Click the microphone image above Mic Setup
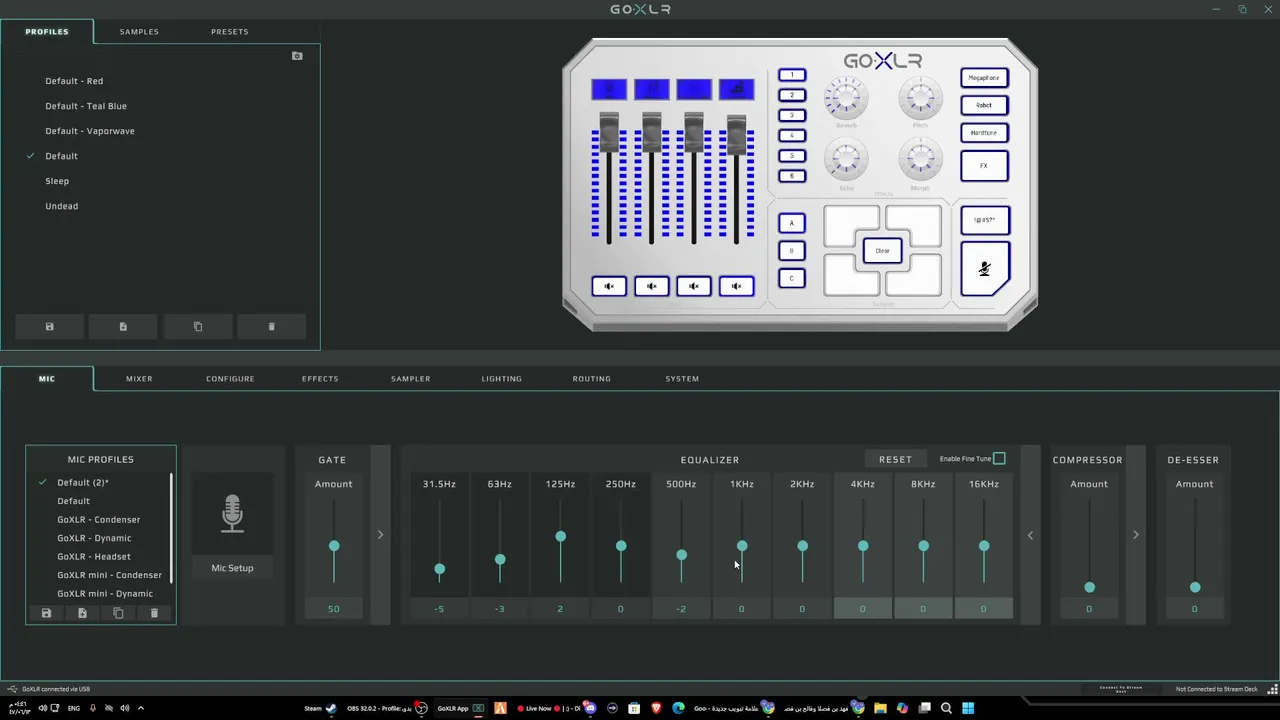Image resolution: width=1280 pixels, height=720 pixels. [232, 513]
